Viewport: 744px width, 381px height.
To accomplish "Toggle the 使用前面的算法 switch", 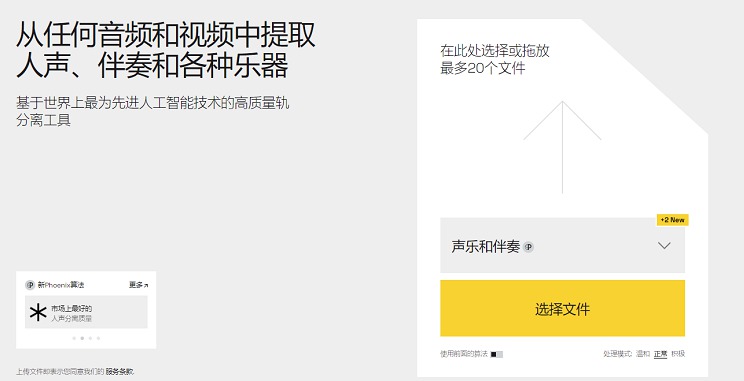I will 497,354.
